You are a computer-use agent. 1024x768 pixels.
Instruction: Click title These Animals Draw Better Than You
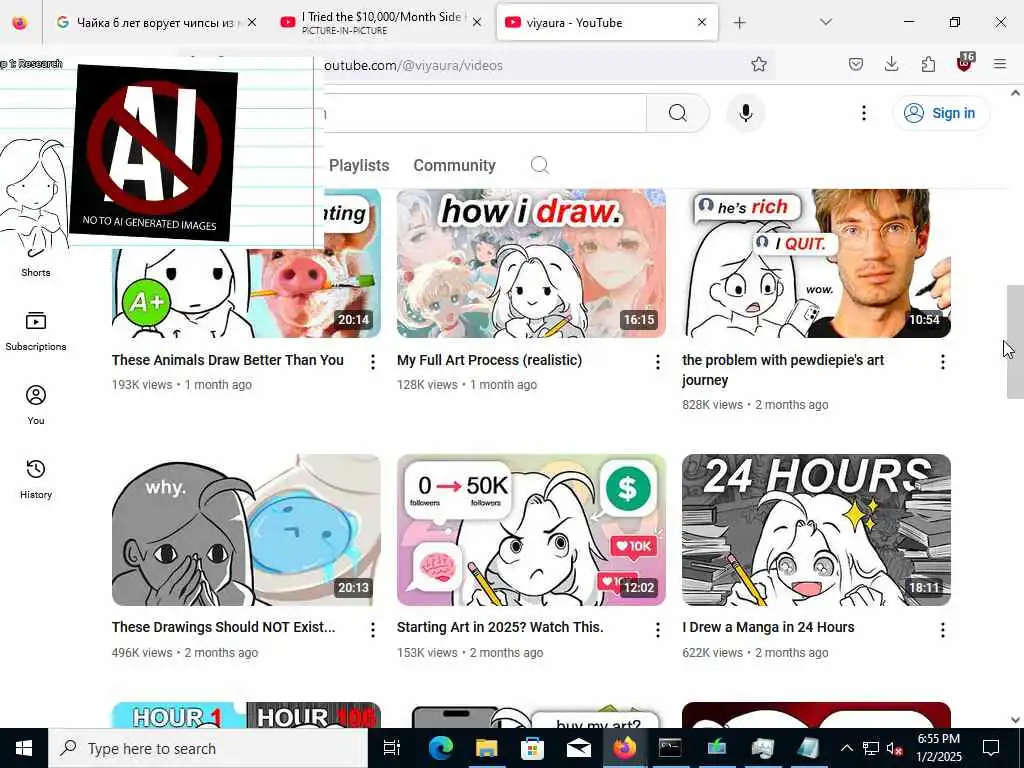tap(227, 360)
